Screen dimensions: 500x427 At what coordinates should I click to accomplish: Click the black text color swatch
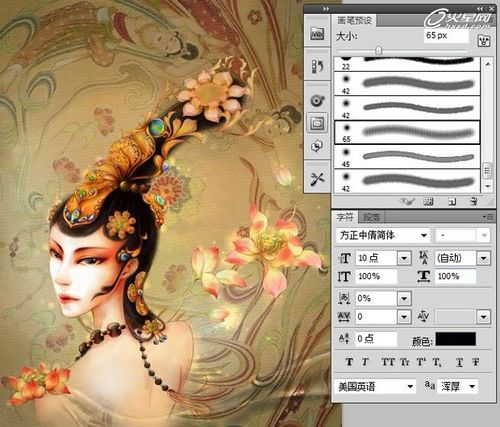tap(456, 339)
